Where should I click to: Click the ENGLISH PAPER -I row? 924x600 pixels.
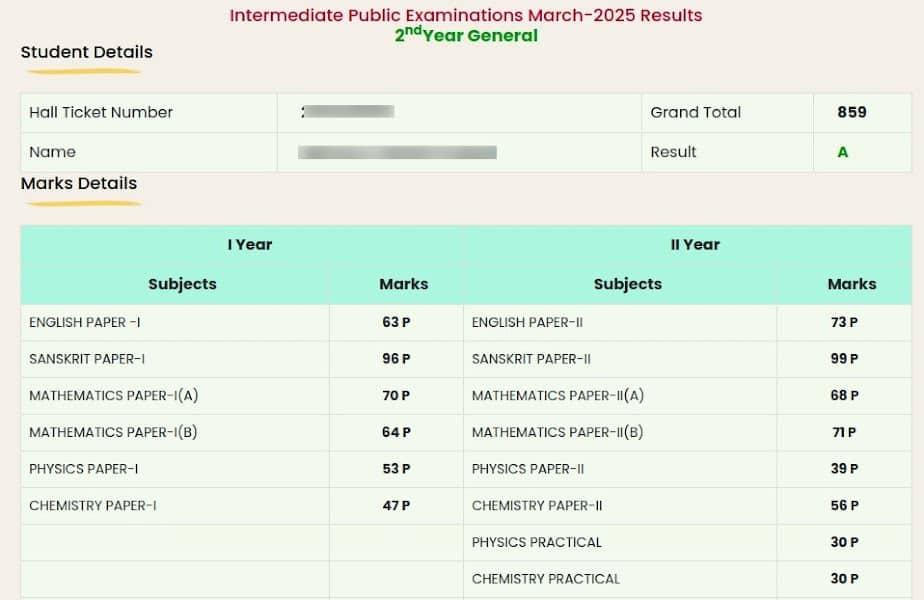tap(242, 322)
